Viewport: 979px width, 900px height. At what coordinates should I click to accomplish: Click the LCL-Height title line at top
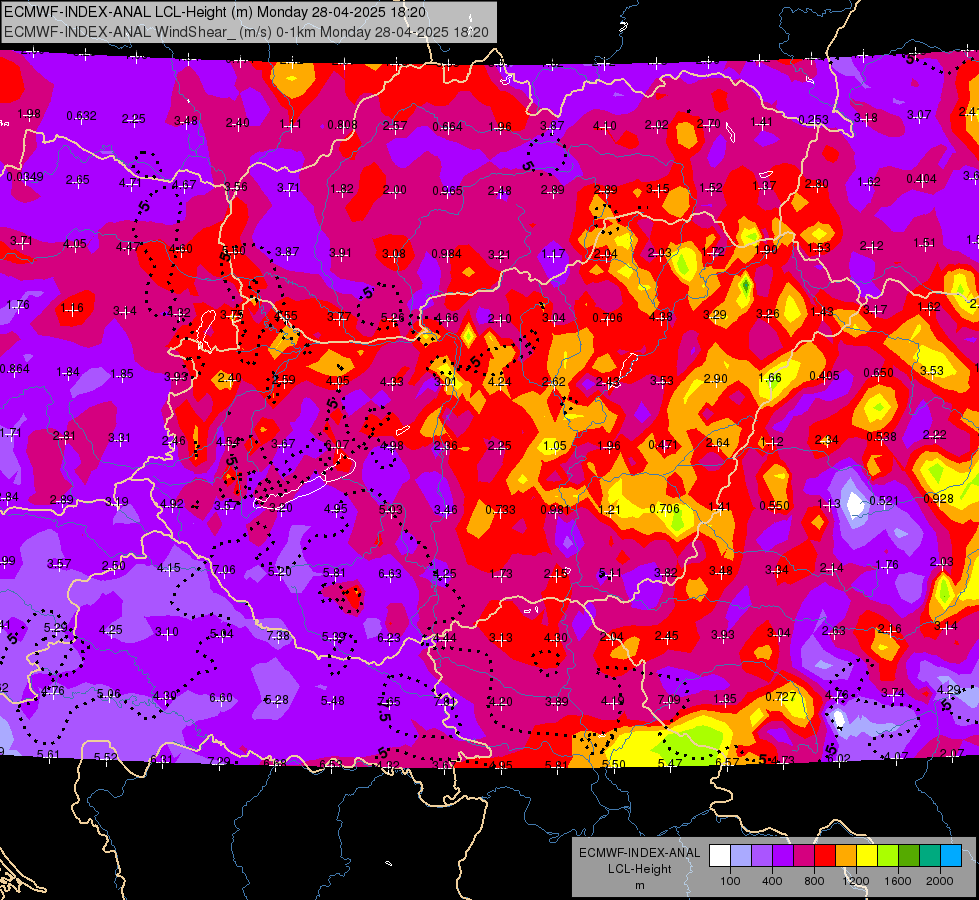(x=215, y=12)
